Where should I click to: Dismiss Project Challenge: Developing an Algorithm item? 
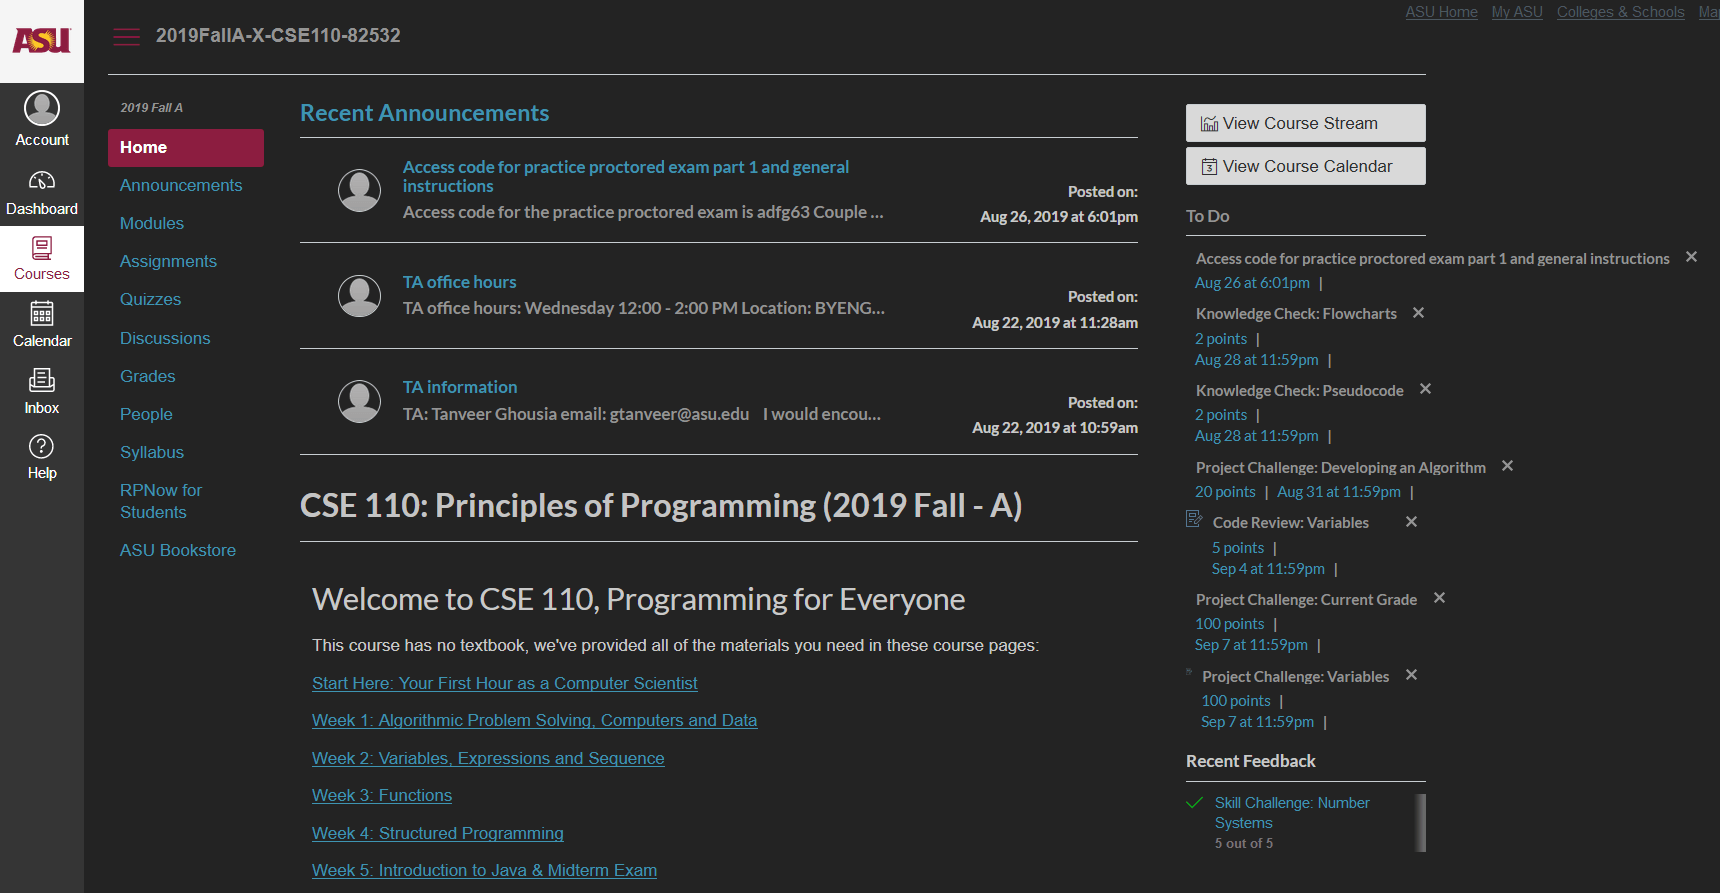click(1507, 466)
